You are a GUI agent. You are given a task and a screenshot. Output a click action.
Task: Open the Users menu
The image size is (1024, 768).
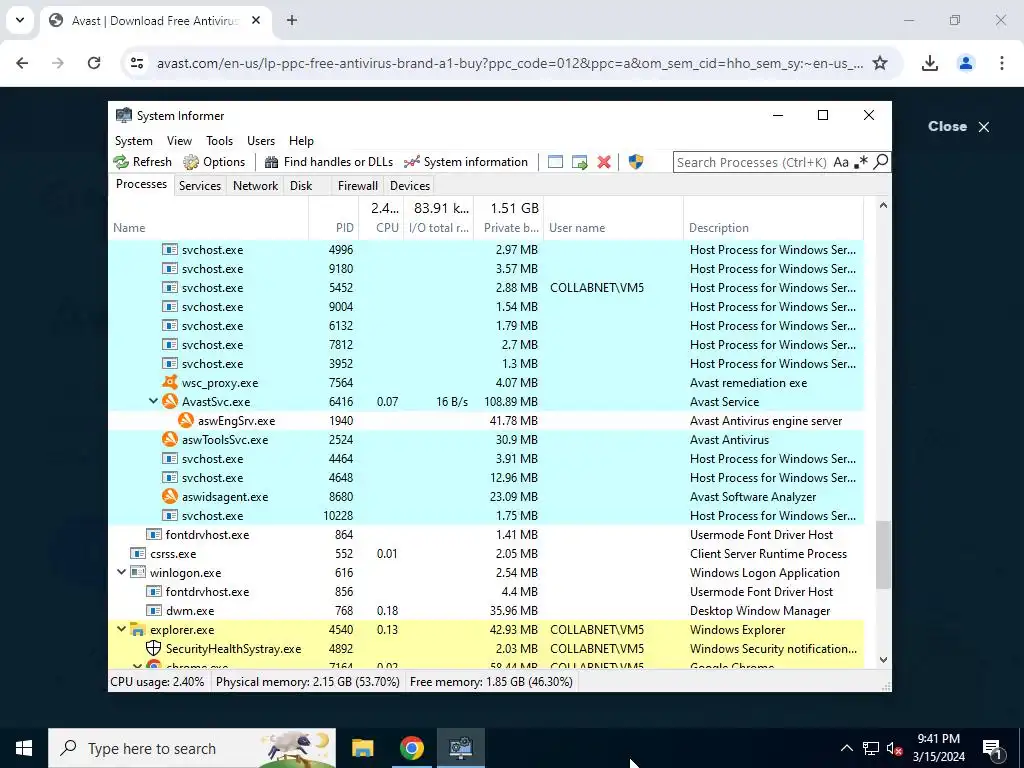pyautogui.click(x=261, y=140)
